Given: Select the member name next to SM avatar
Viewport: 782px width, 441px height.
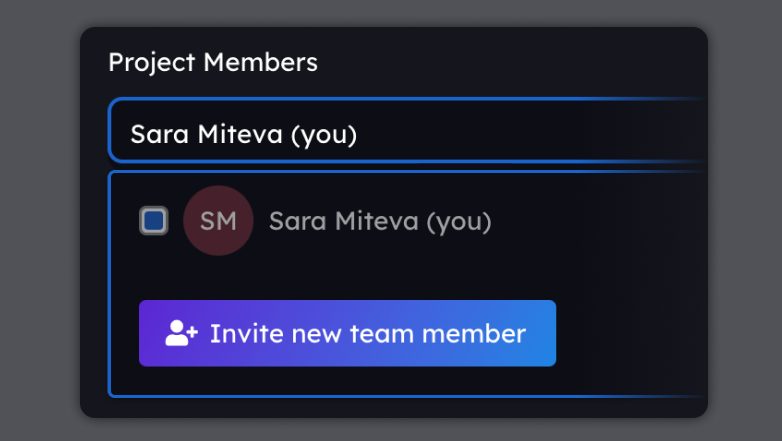Looking at the screenshot, I should [380, 221].
